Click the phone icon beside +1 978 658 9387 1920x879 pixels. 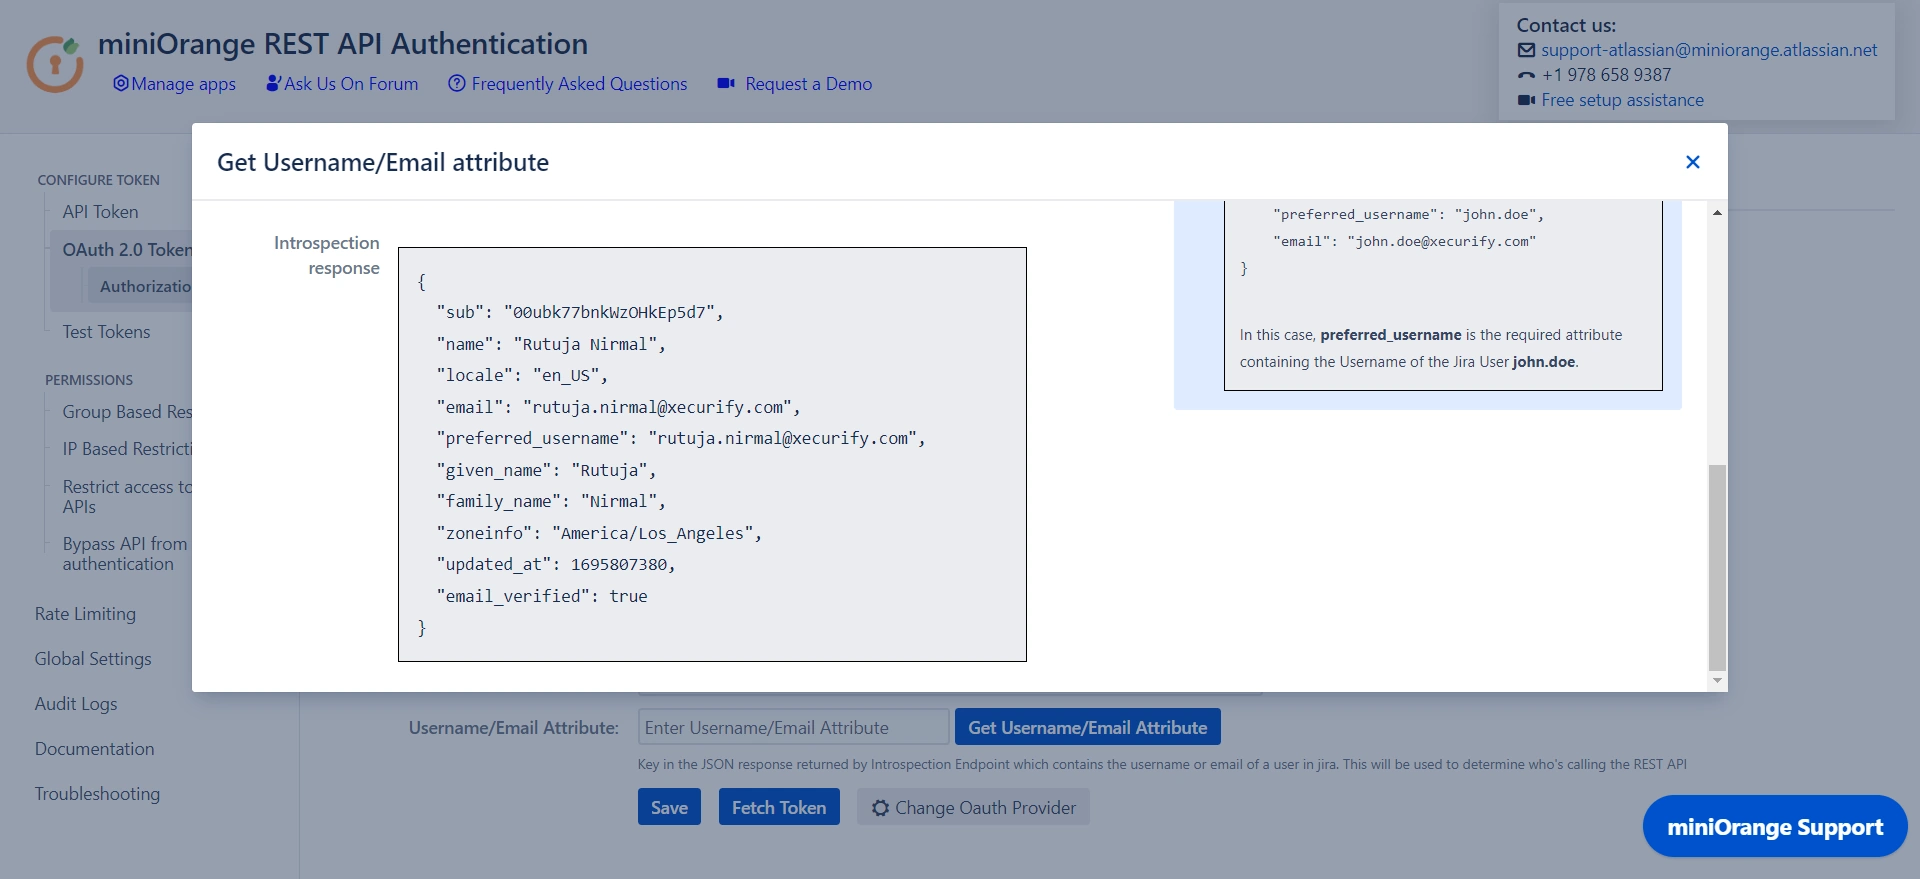1526,75
